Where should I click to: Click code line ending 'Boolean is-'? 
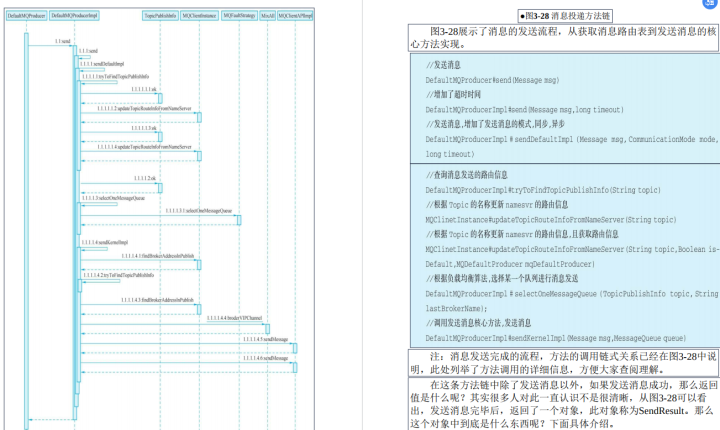pos(572,249)
